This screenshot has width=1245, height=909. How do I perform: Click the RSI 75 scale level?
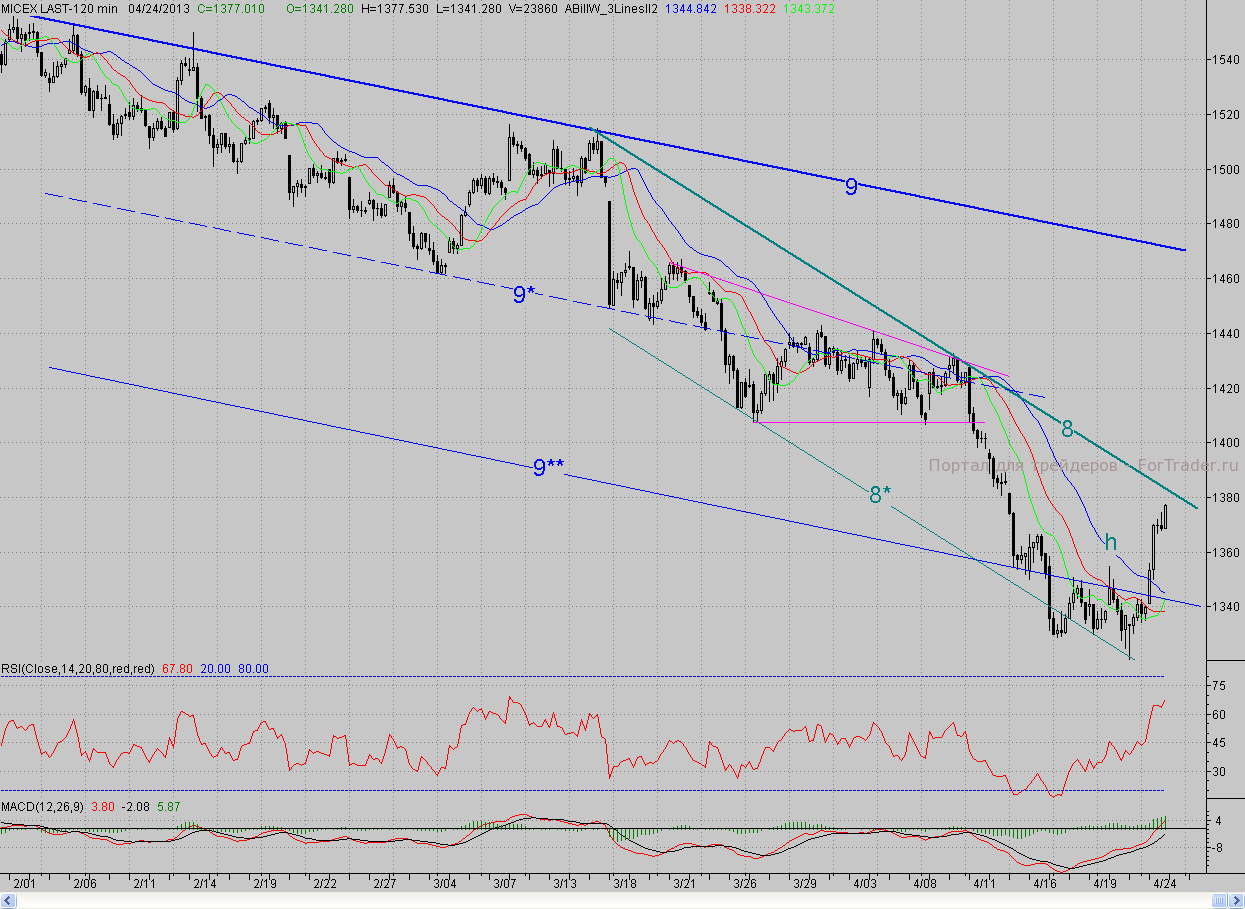[x=1218, y=686]
